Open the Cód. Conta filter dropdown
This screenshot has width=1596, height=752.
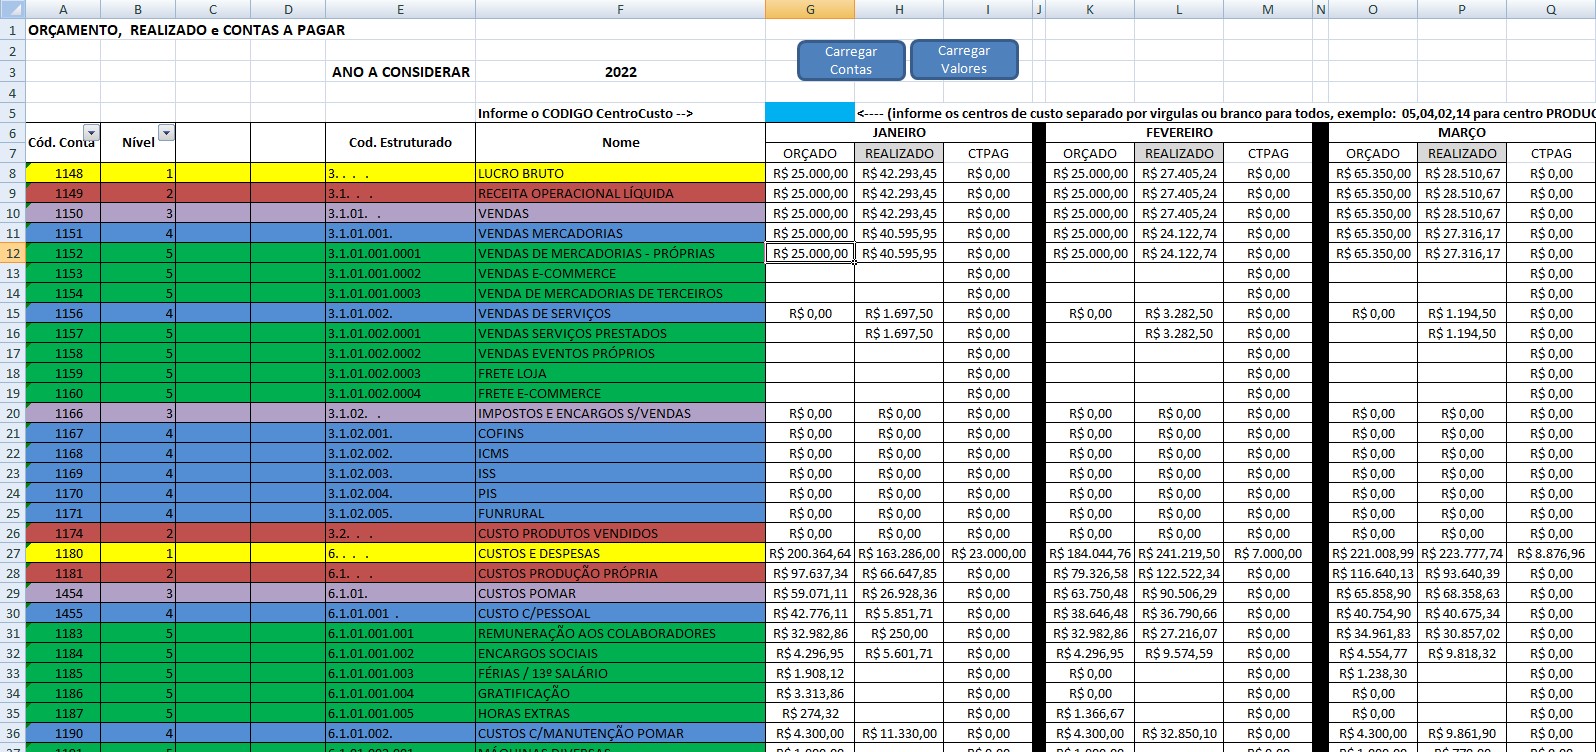pos(91,134)
